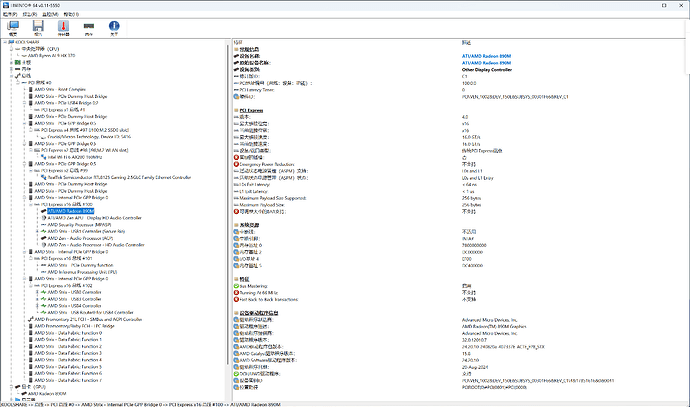Open the 概要 (Summary) toolbar icon
This screenshot has width=690, height=407.
pos(13,27)
